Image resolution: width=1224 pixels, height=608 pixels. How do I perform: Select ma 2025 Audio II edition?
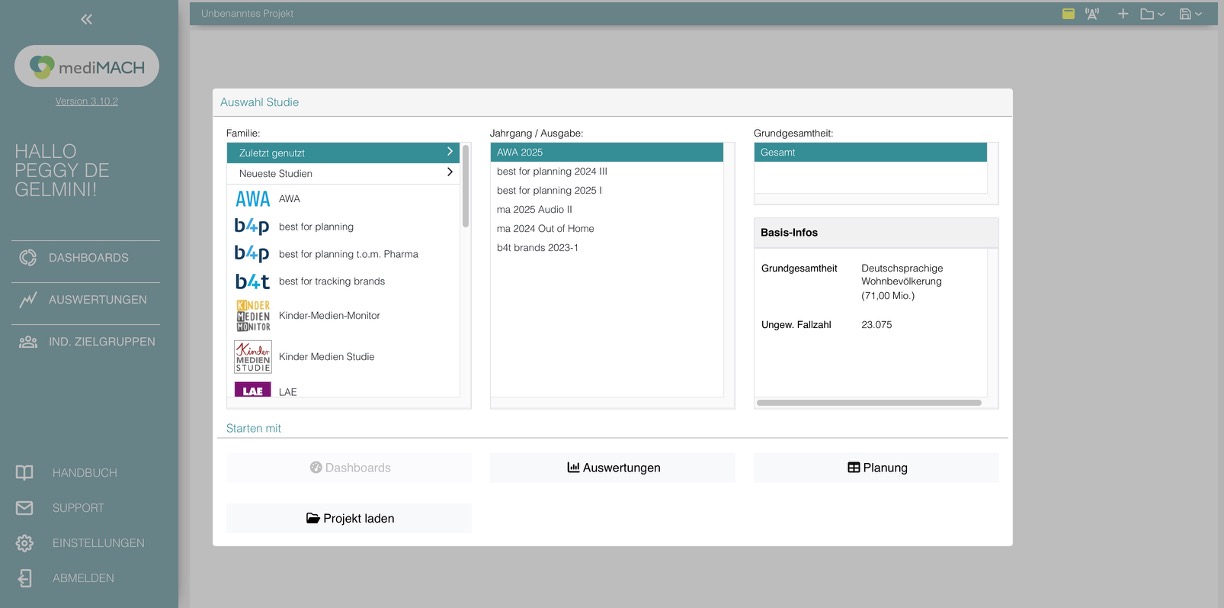535,210
